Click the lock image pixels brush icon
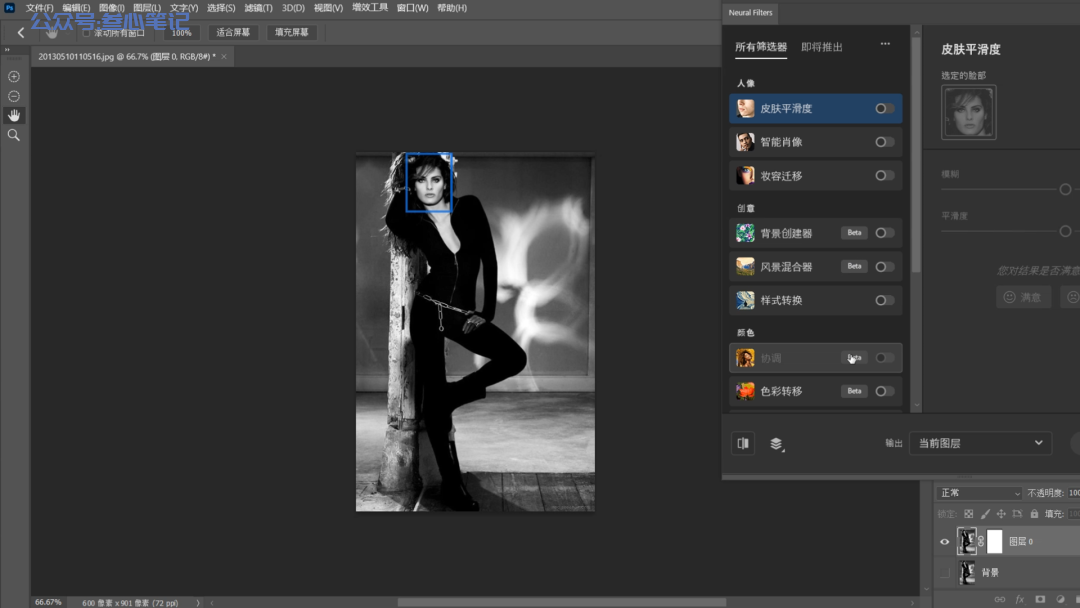Image resolution: width=1080 pixels, height=608 pixels. tap(985, 514)
